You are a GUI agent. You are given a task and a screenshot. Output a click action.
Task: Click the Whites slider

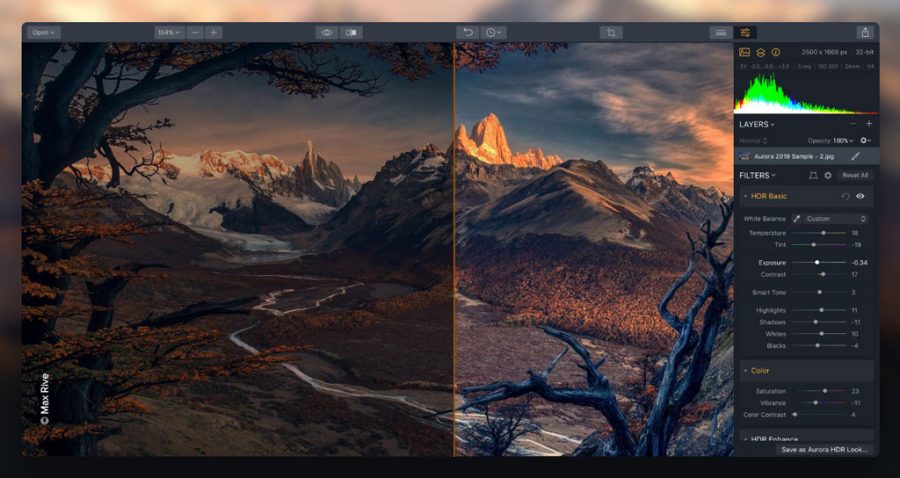(818, 333)
